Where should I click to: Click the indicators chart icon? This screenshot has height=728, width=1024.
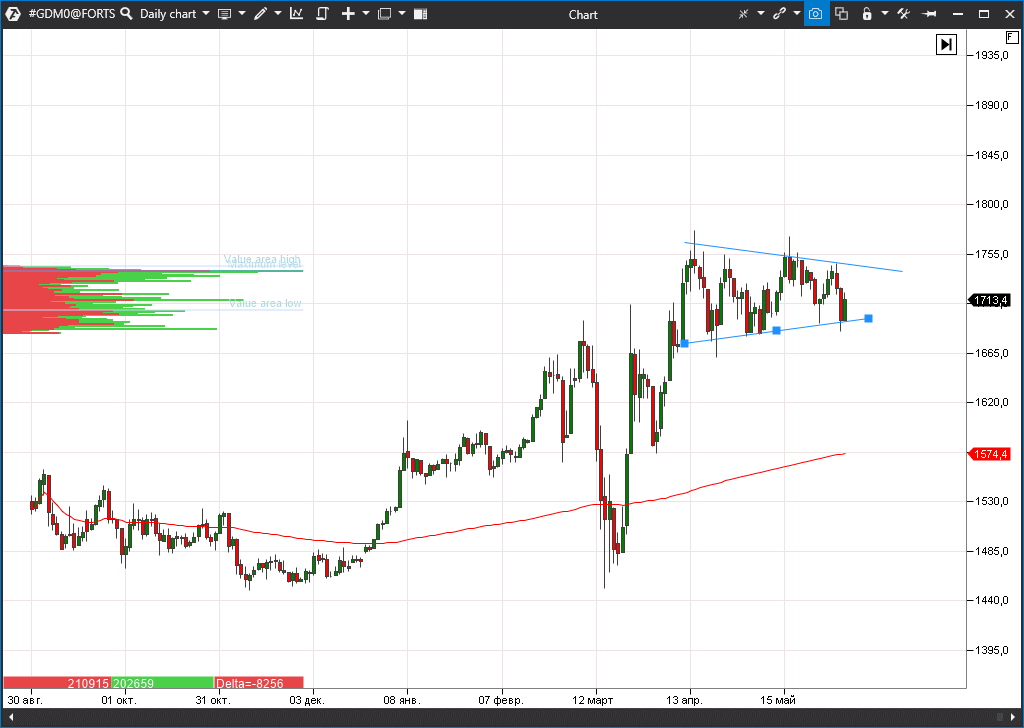(x=297, y=14)
